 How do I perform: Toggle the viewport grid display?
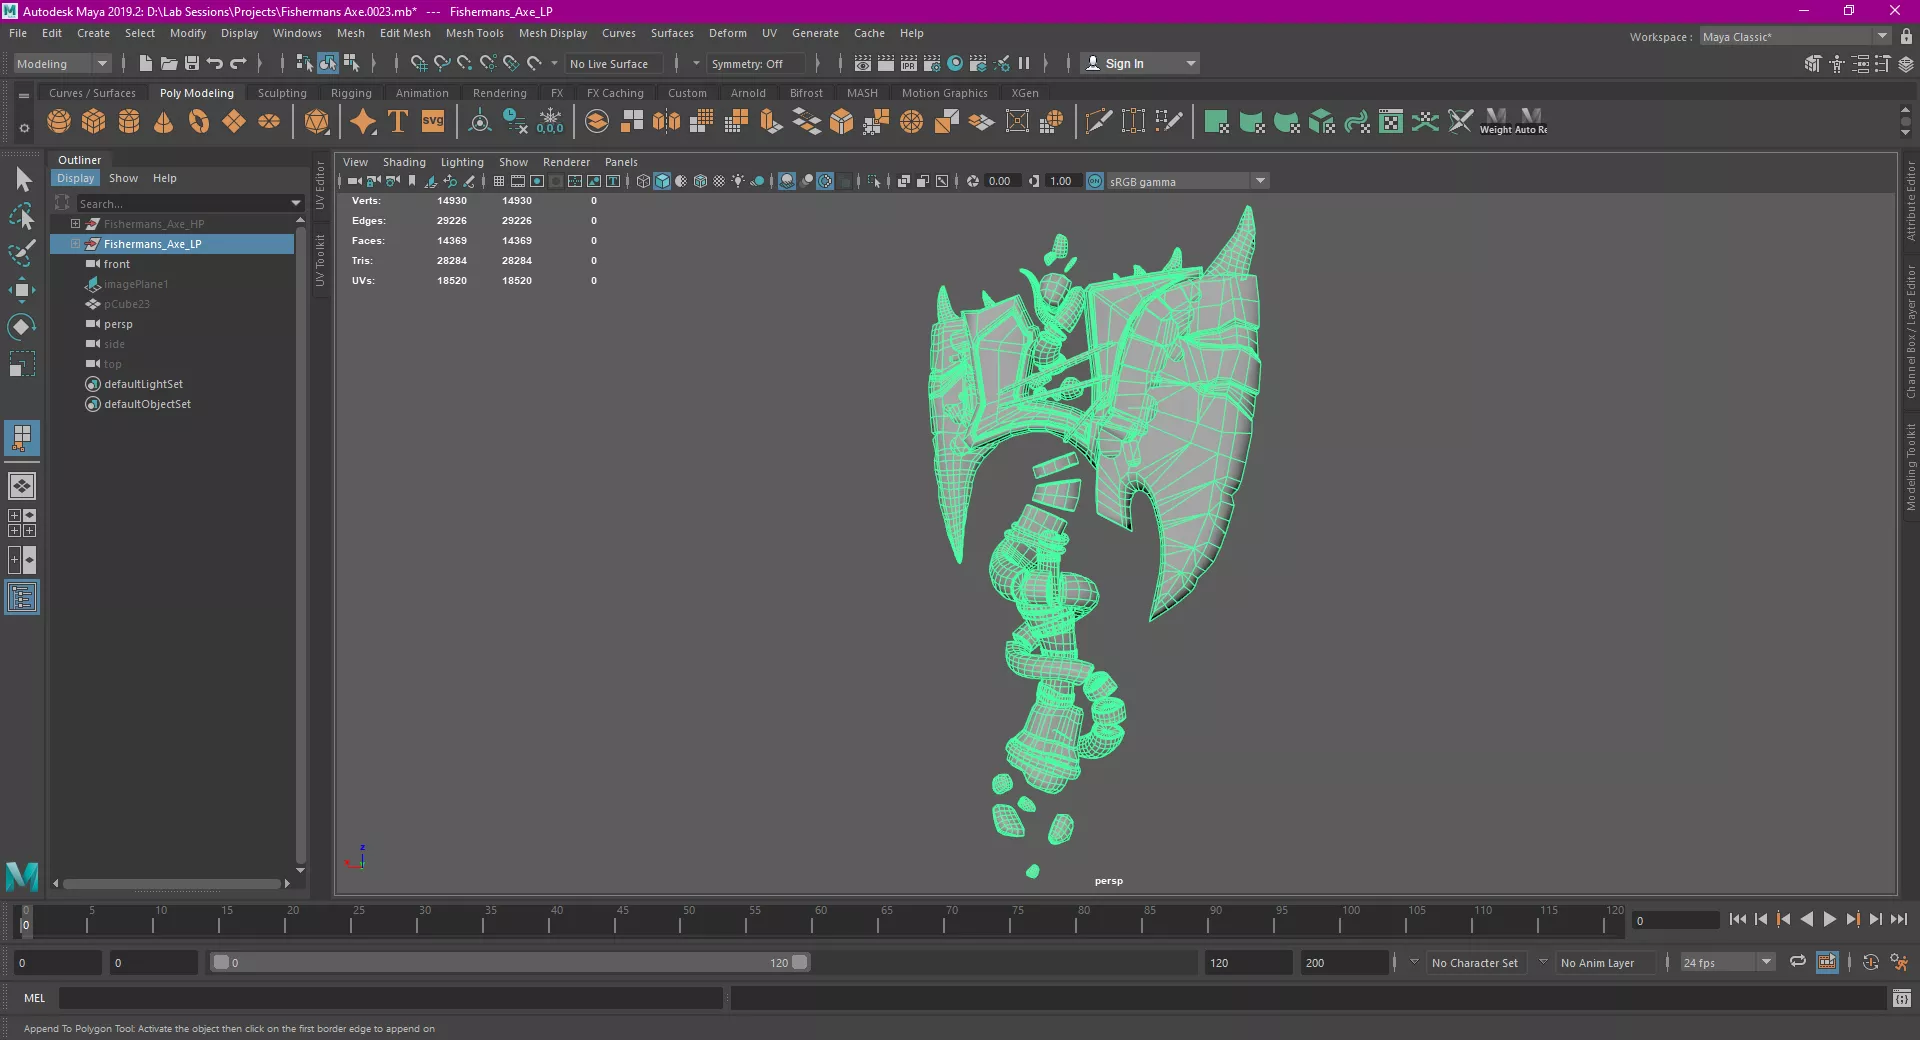(498, 181)
